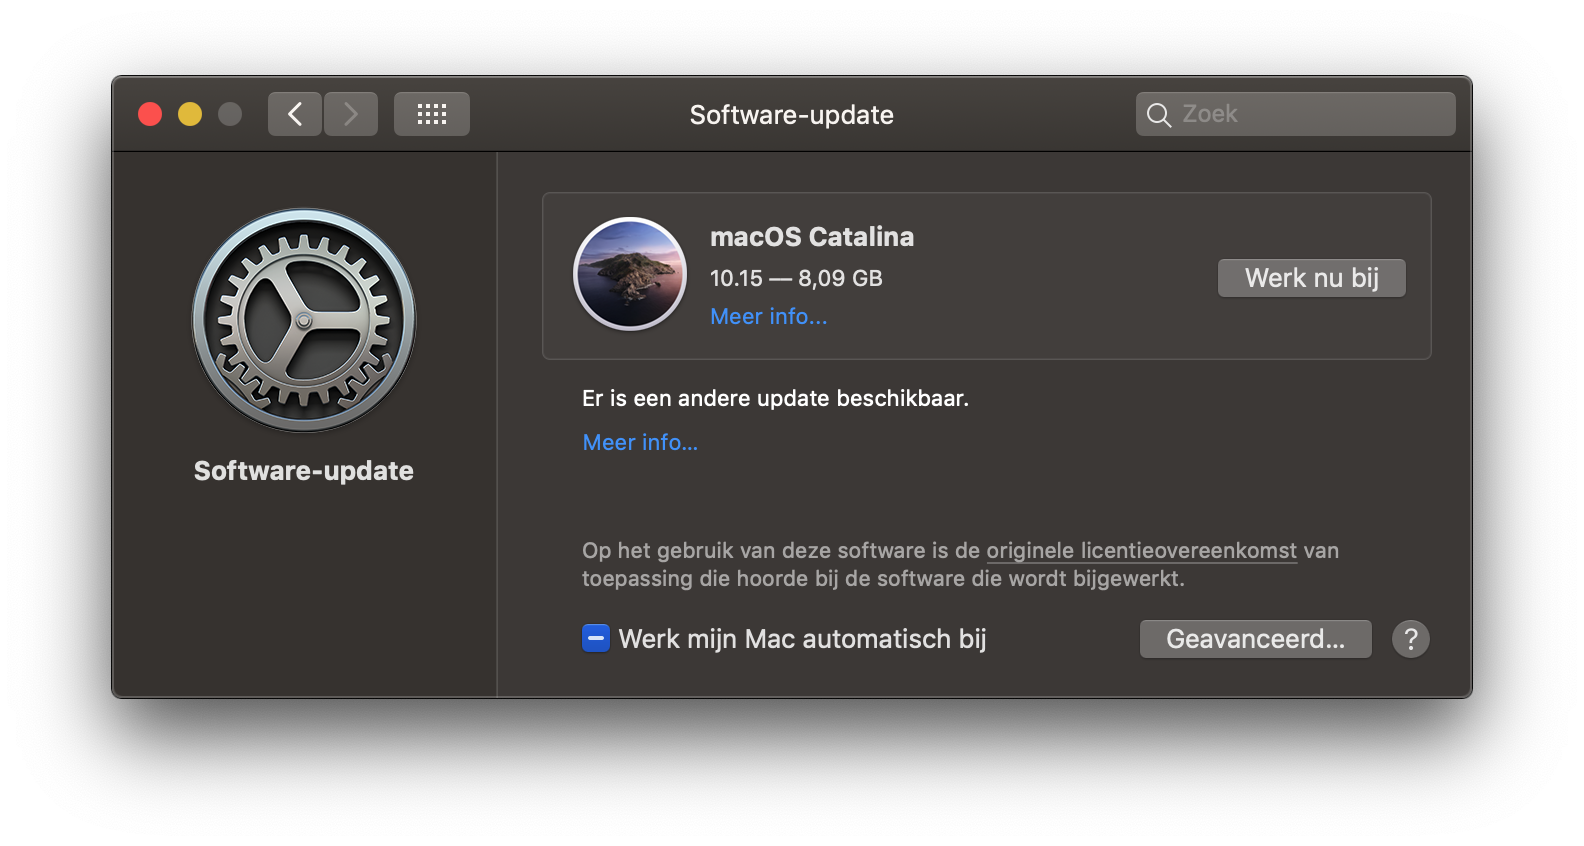The image size is (1584, 846).
Task: Click the macOS Catalina title text
Action: [x=812, y=237]
